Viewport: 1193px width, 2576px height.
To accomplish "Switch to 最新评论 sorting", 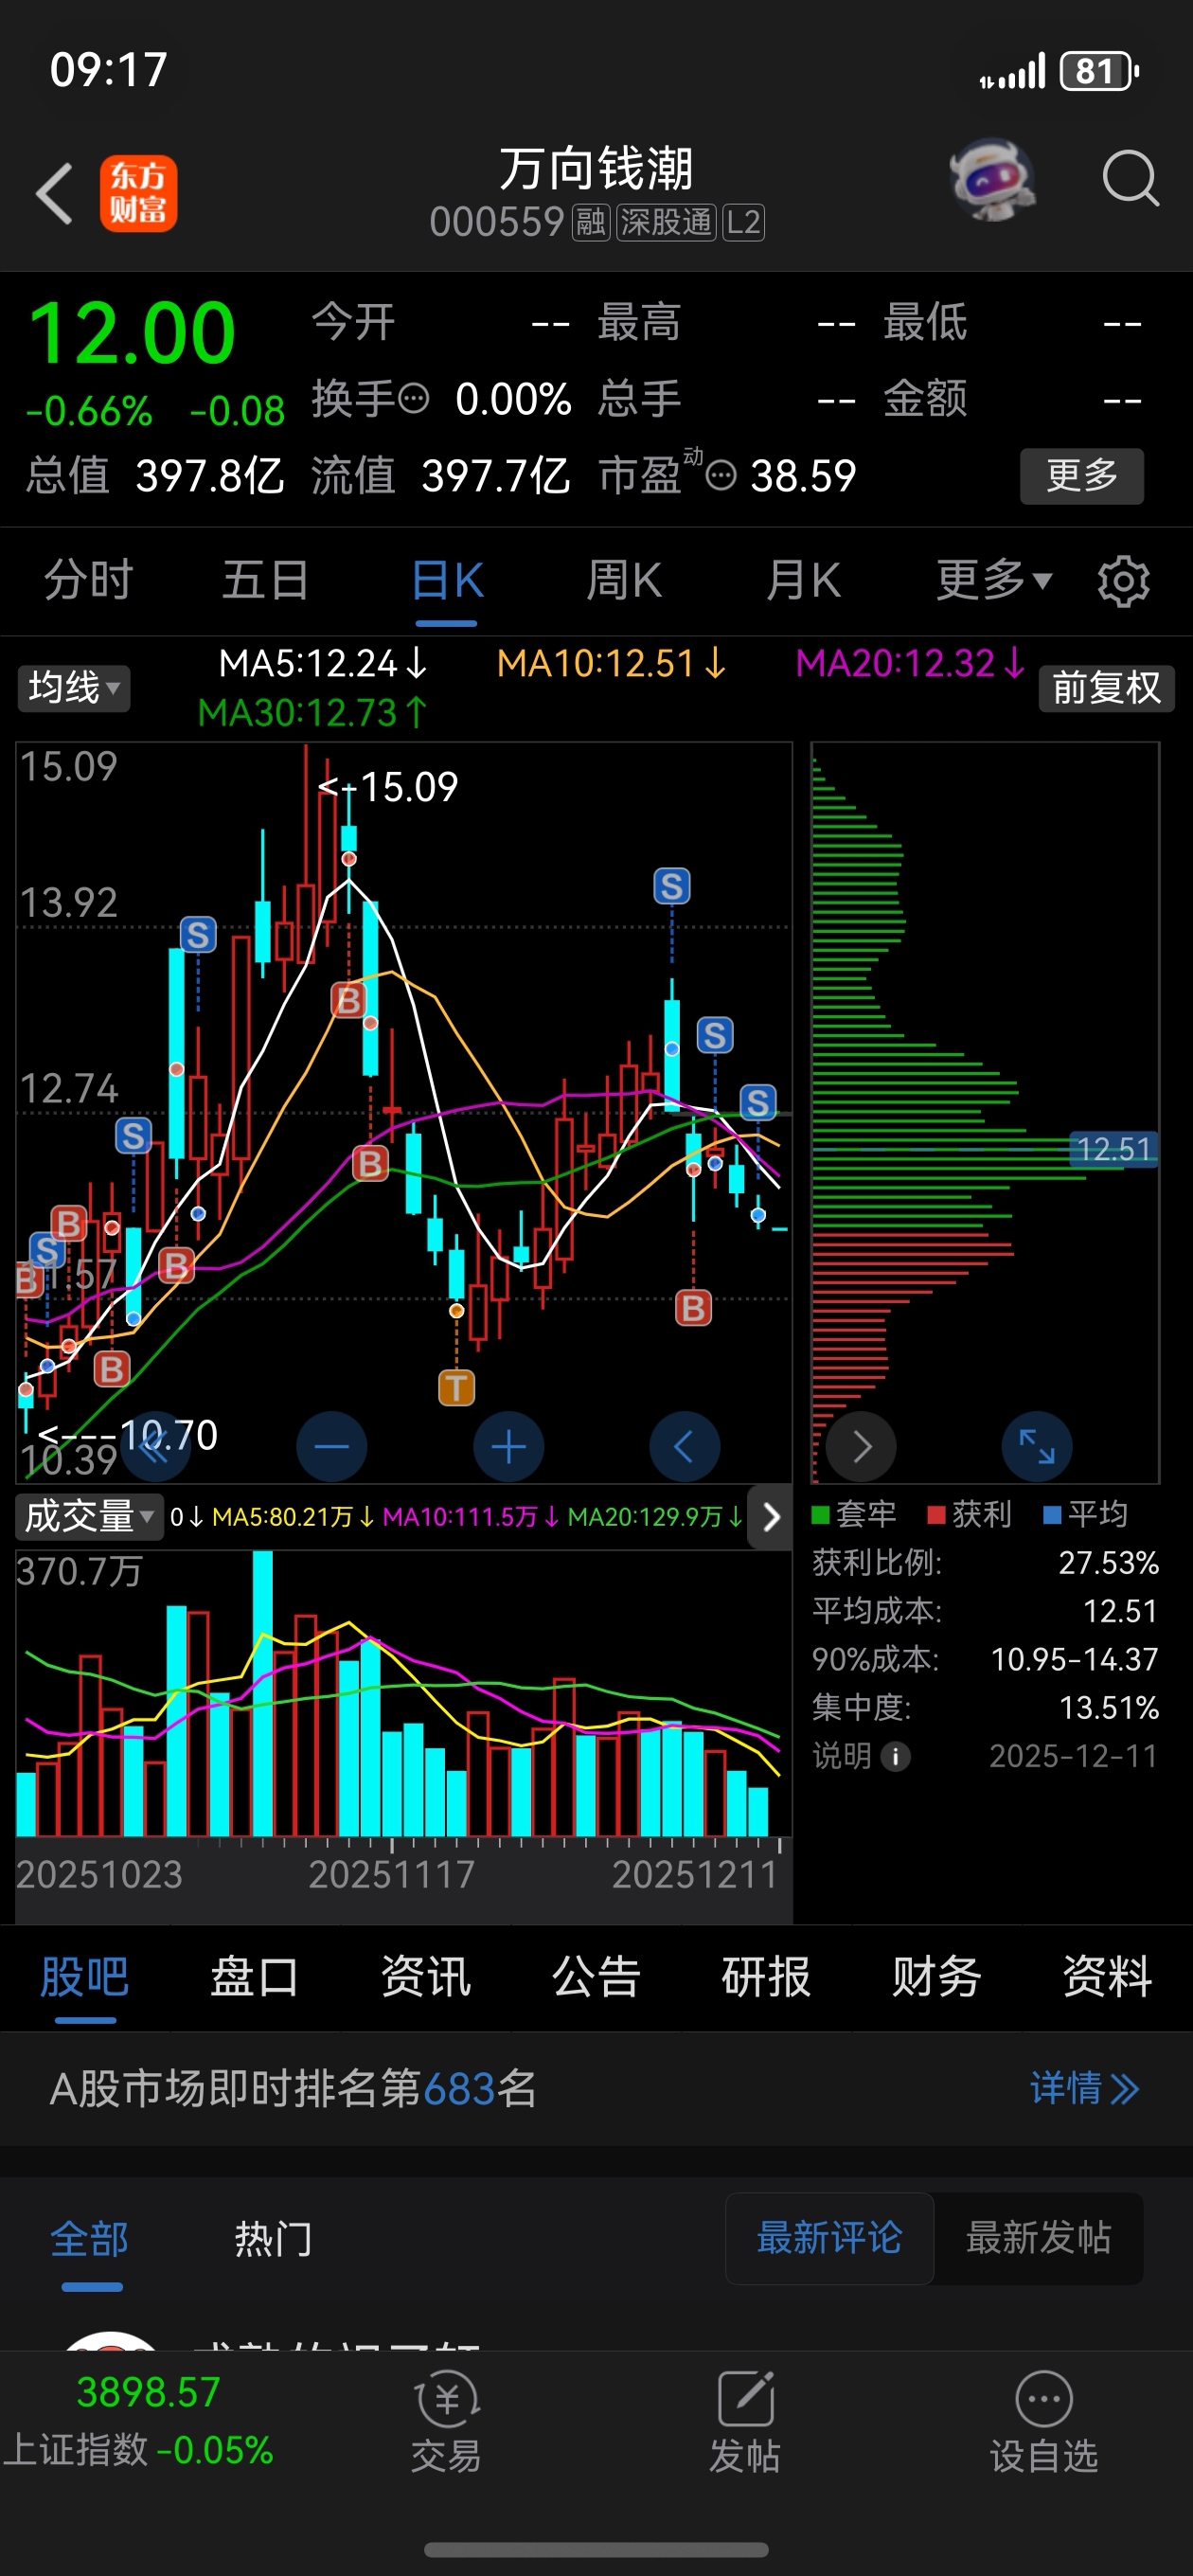I will point(829,2238).
